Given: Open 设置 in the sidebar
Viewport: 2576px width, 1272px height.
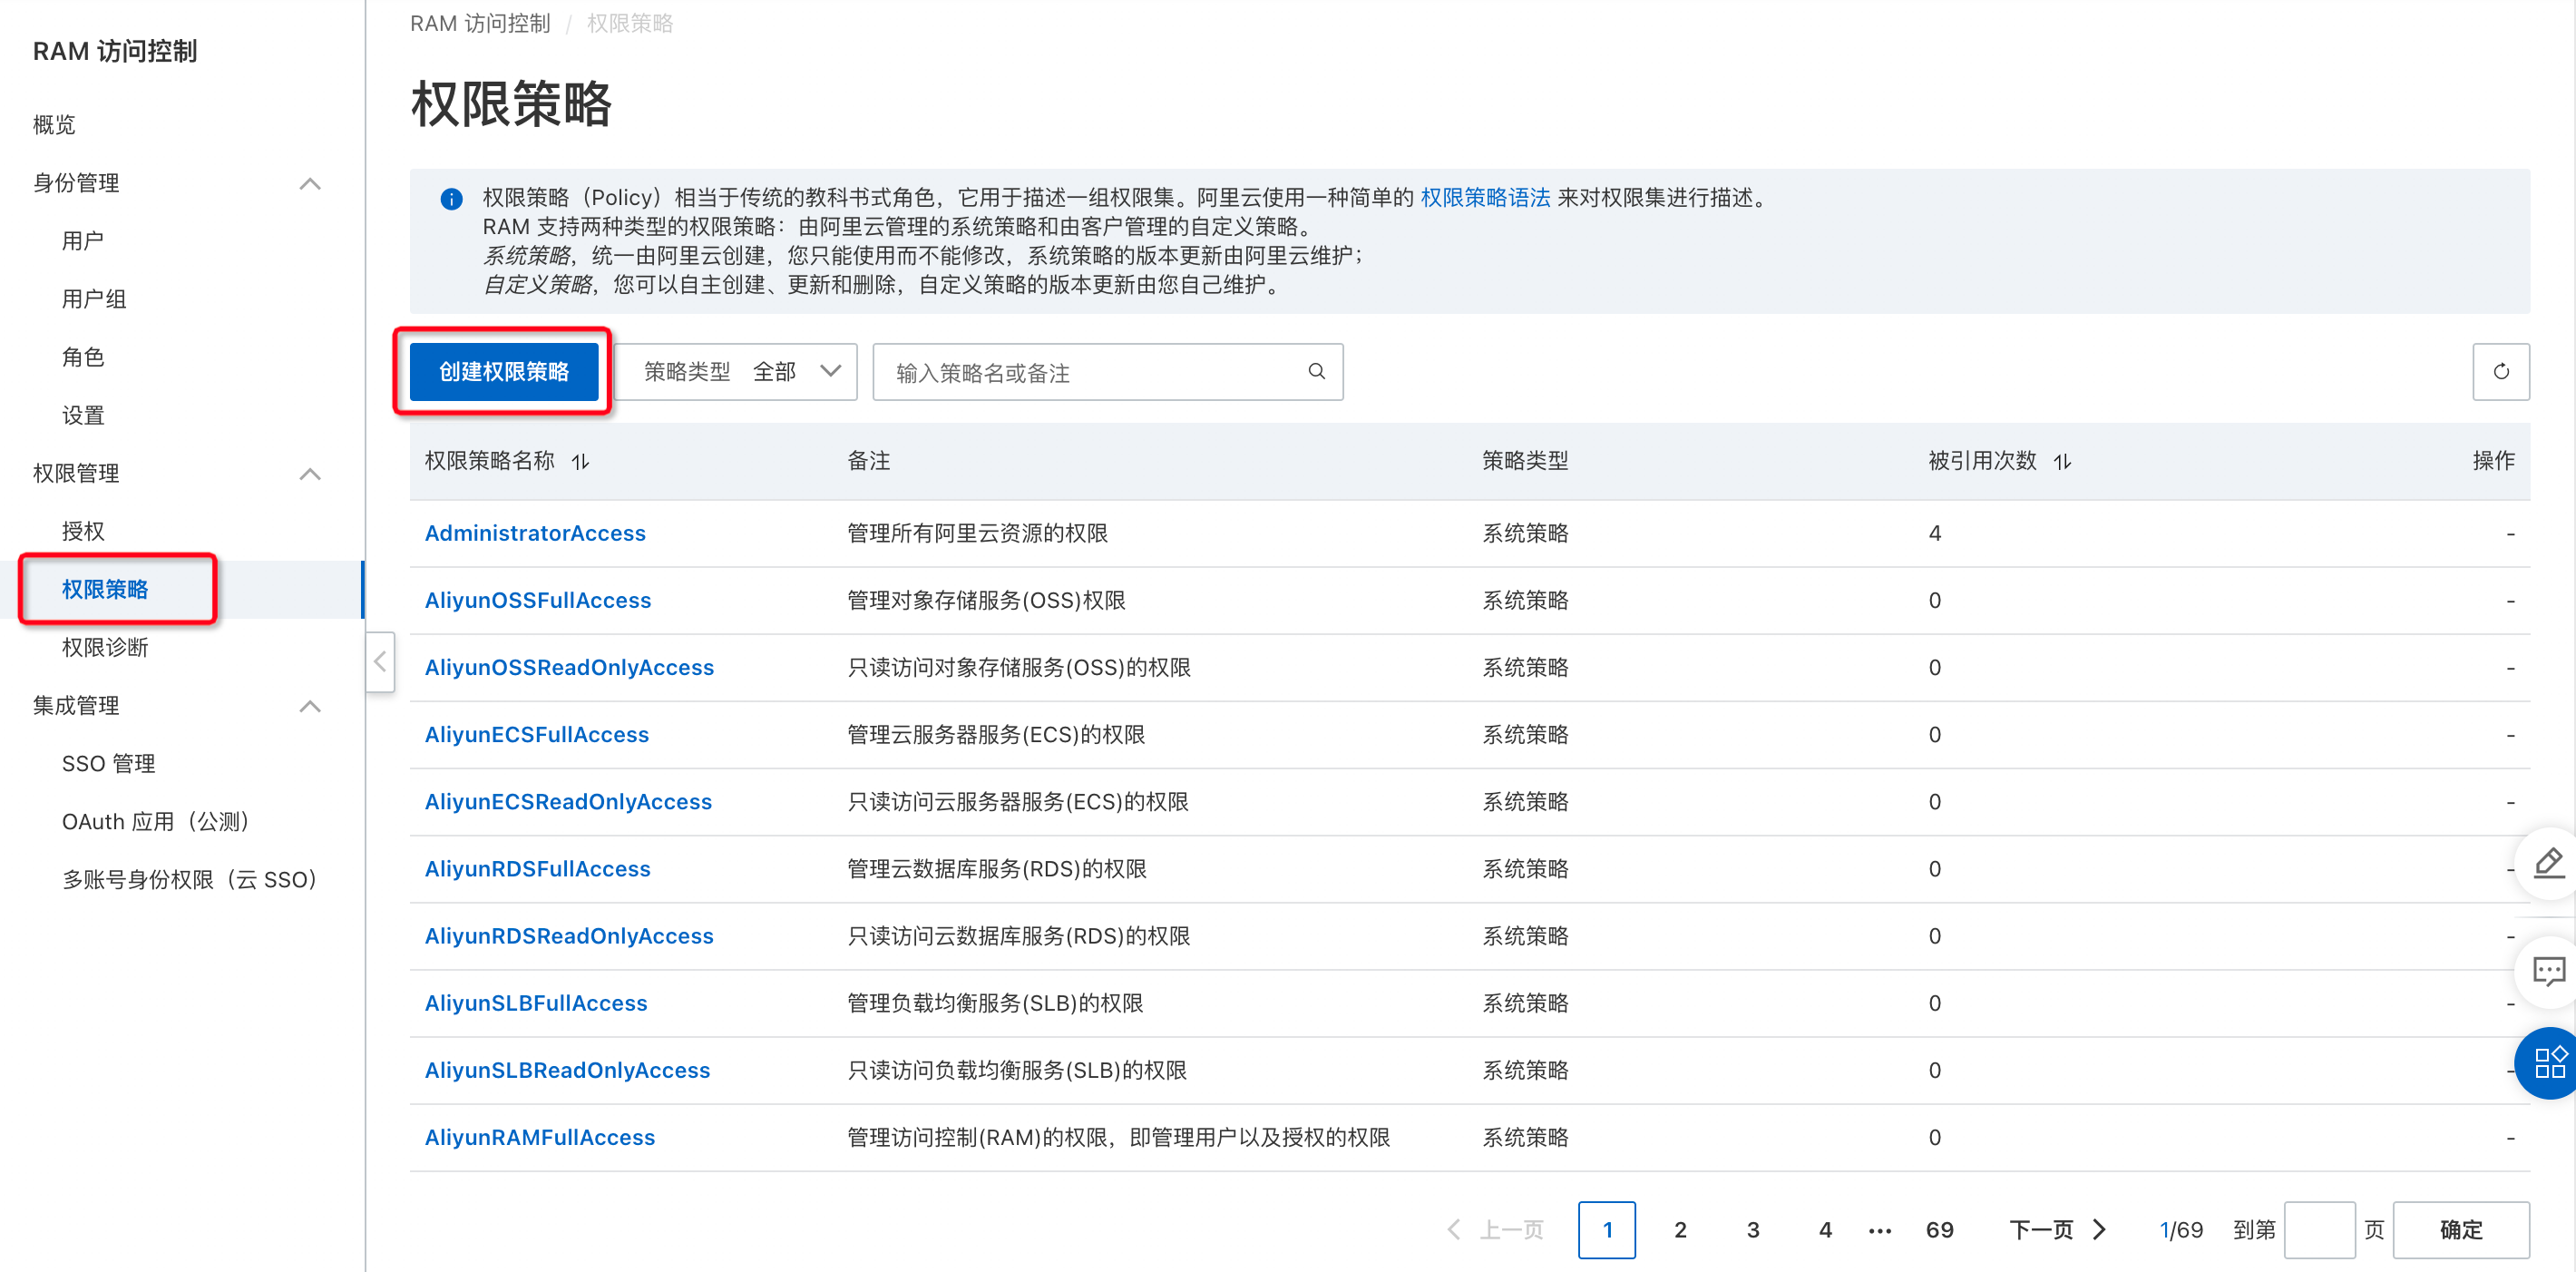Looking at the screenshot, I should click(x=83, y=415).
